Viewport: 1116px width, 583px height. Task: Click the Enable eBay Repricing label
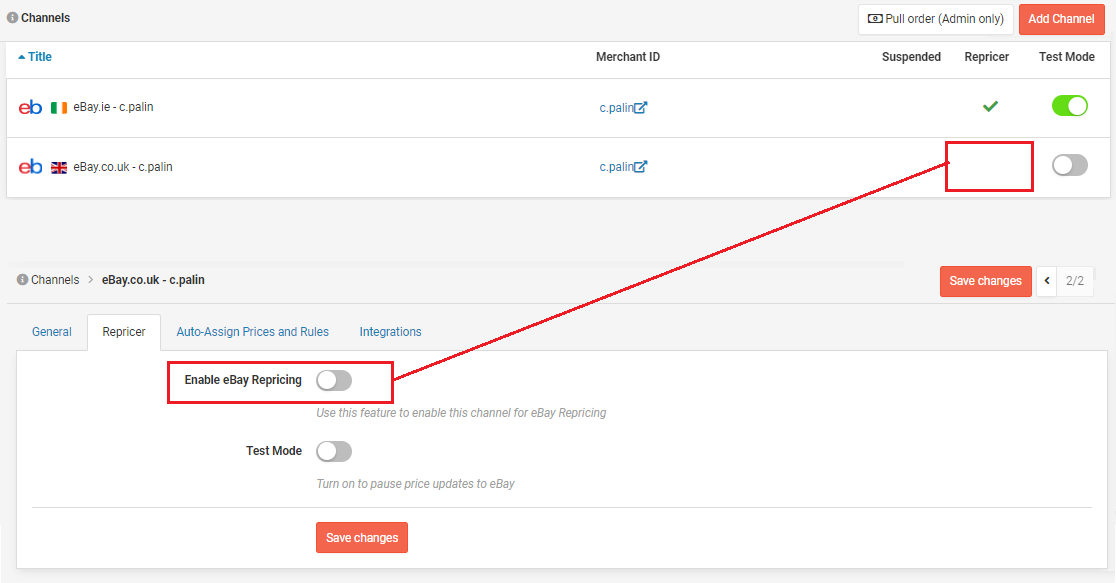coord(243,380)
